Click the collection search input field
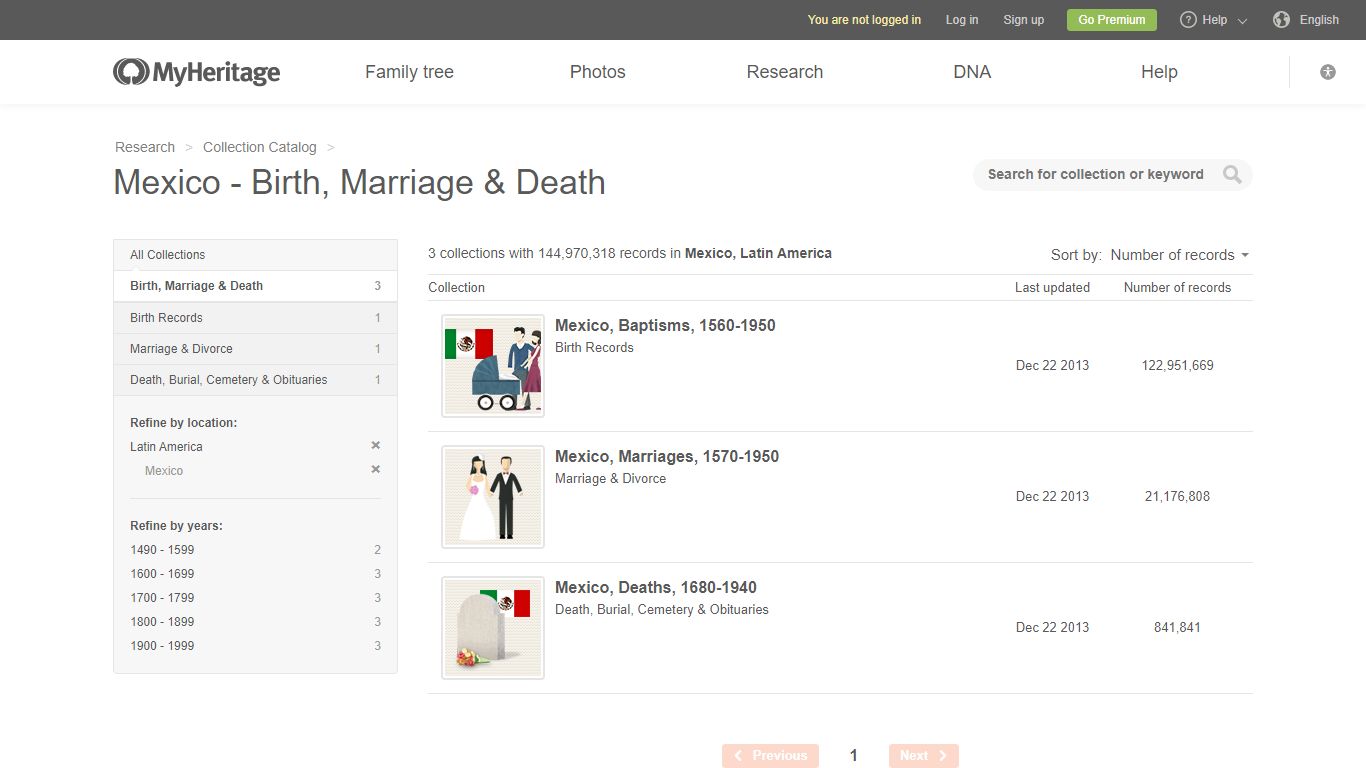 1097,175
